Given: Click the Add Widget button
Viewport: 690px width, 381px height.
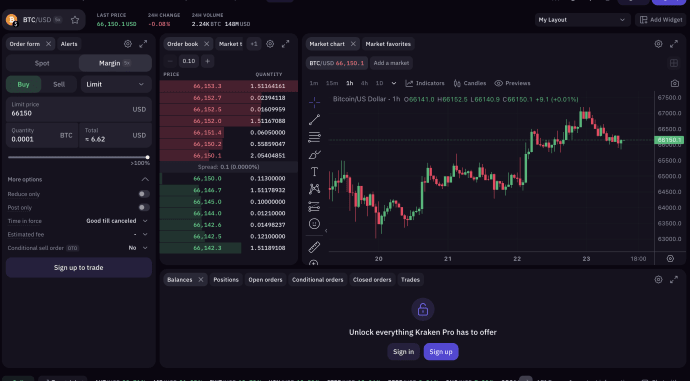Looking at the screenshot, I should 661,20.
